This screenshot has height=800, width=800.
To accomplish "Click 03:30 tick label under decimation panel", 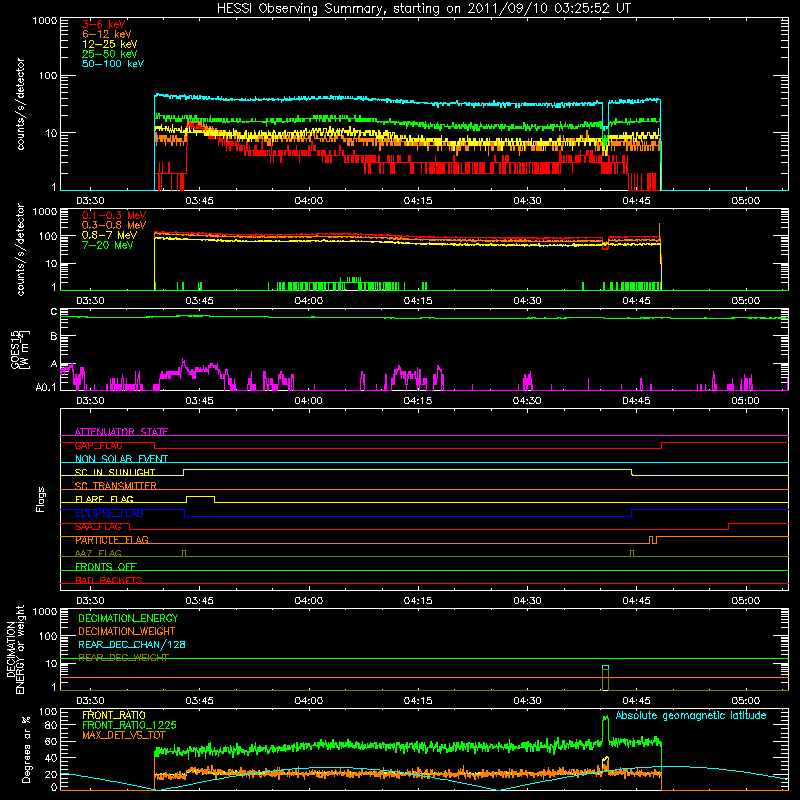I will (90, 701).
